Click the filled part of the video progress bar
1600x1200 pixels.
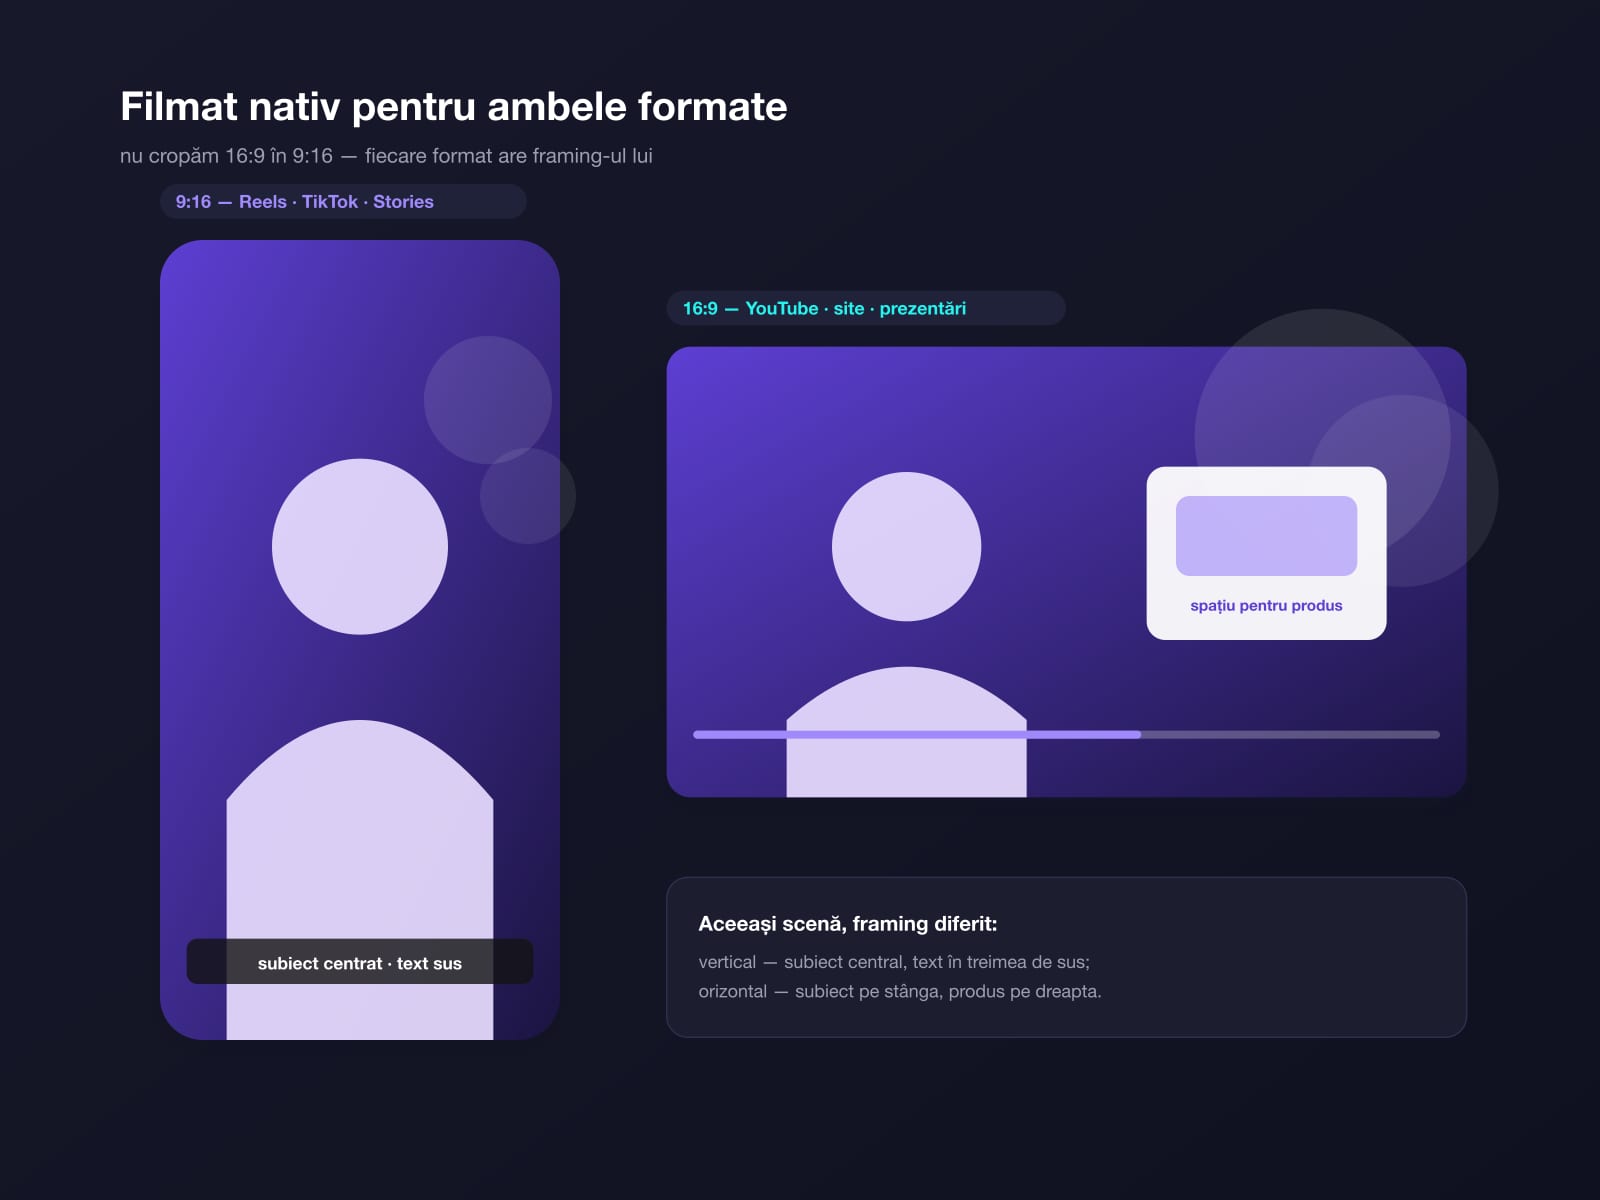coord(917,734)
